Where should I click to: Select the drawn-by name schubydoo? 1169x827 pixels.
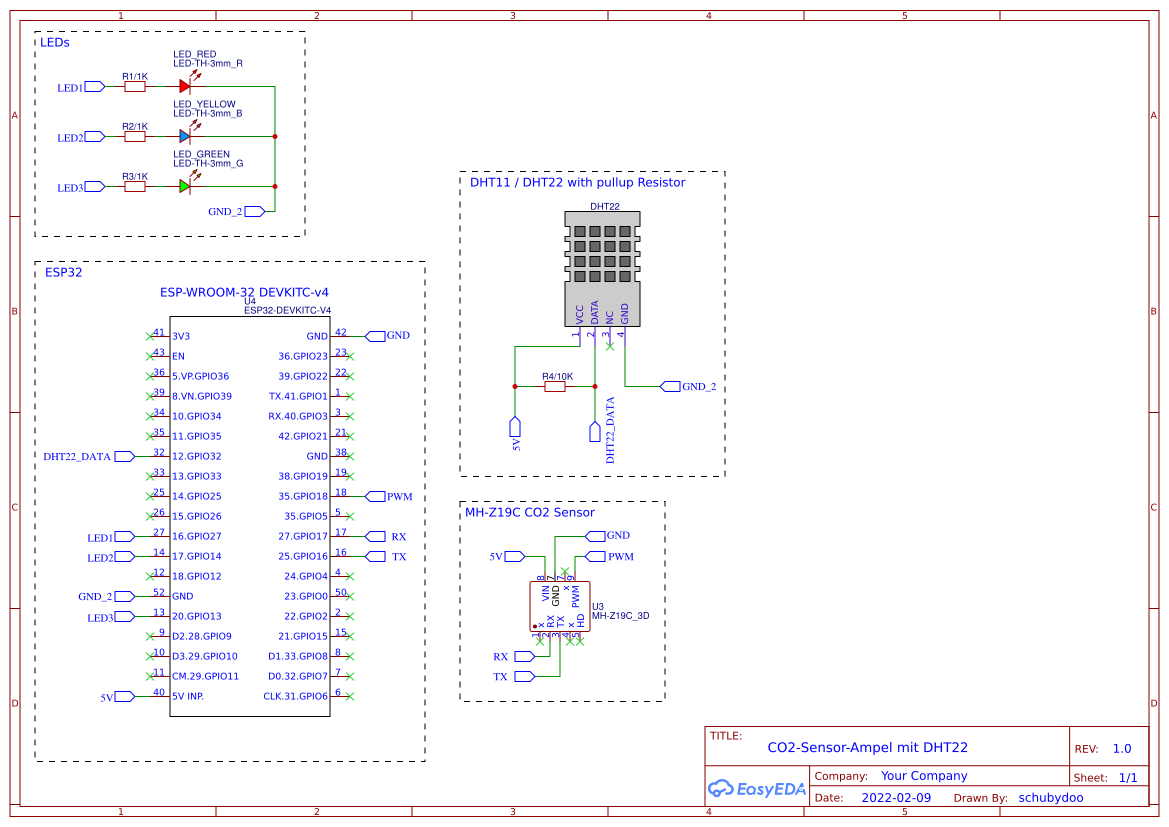click(1050, 798)
